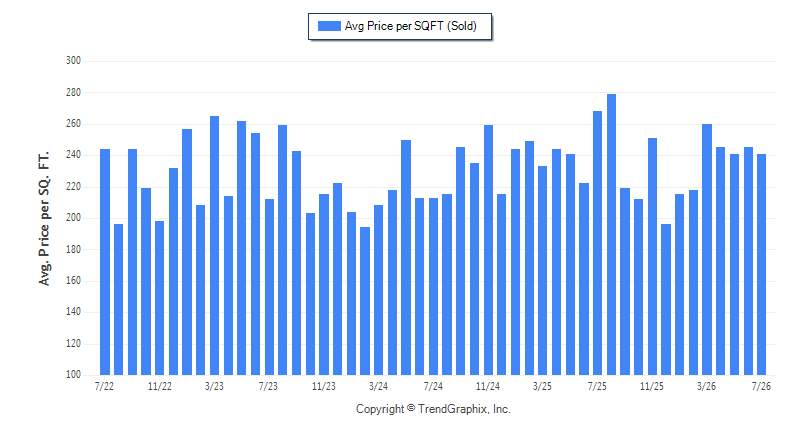800x434 pixels.
Task: Click the bar above the 3/23 label
Action: coord(214,245)
